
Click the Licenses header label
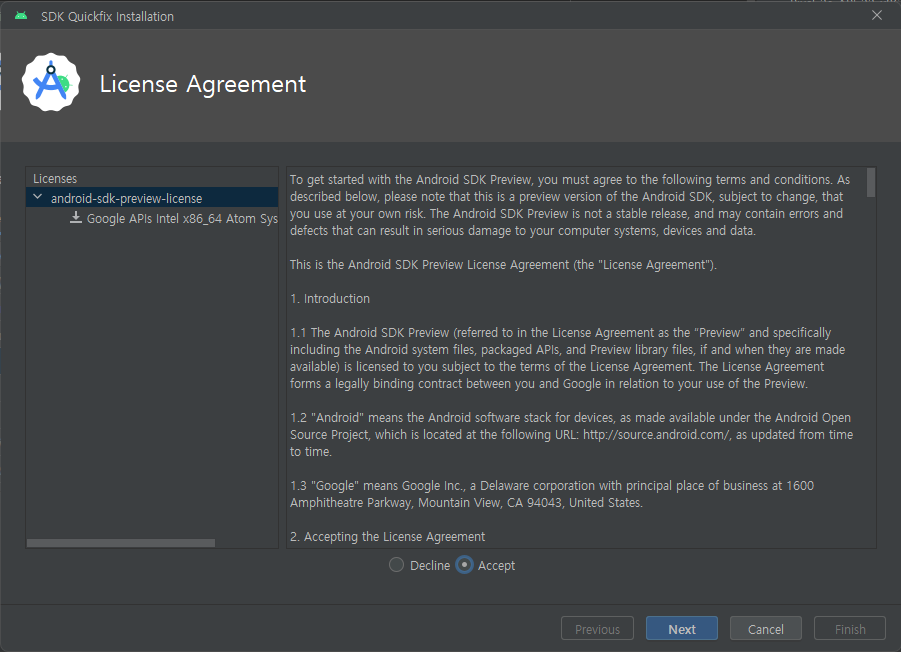click(55, 178)
